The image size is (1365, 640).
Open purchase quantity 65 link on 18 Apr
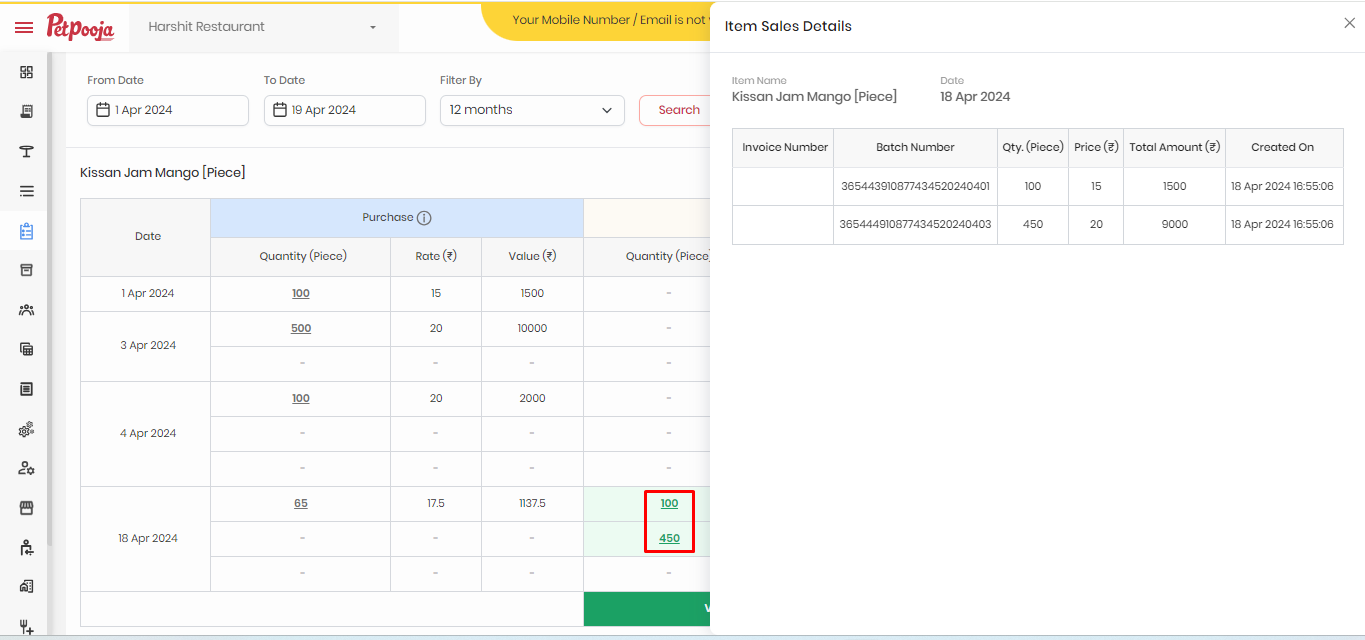pyautogui.click(x=301, y=504)
